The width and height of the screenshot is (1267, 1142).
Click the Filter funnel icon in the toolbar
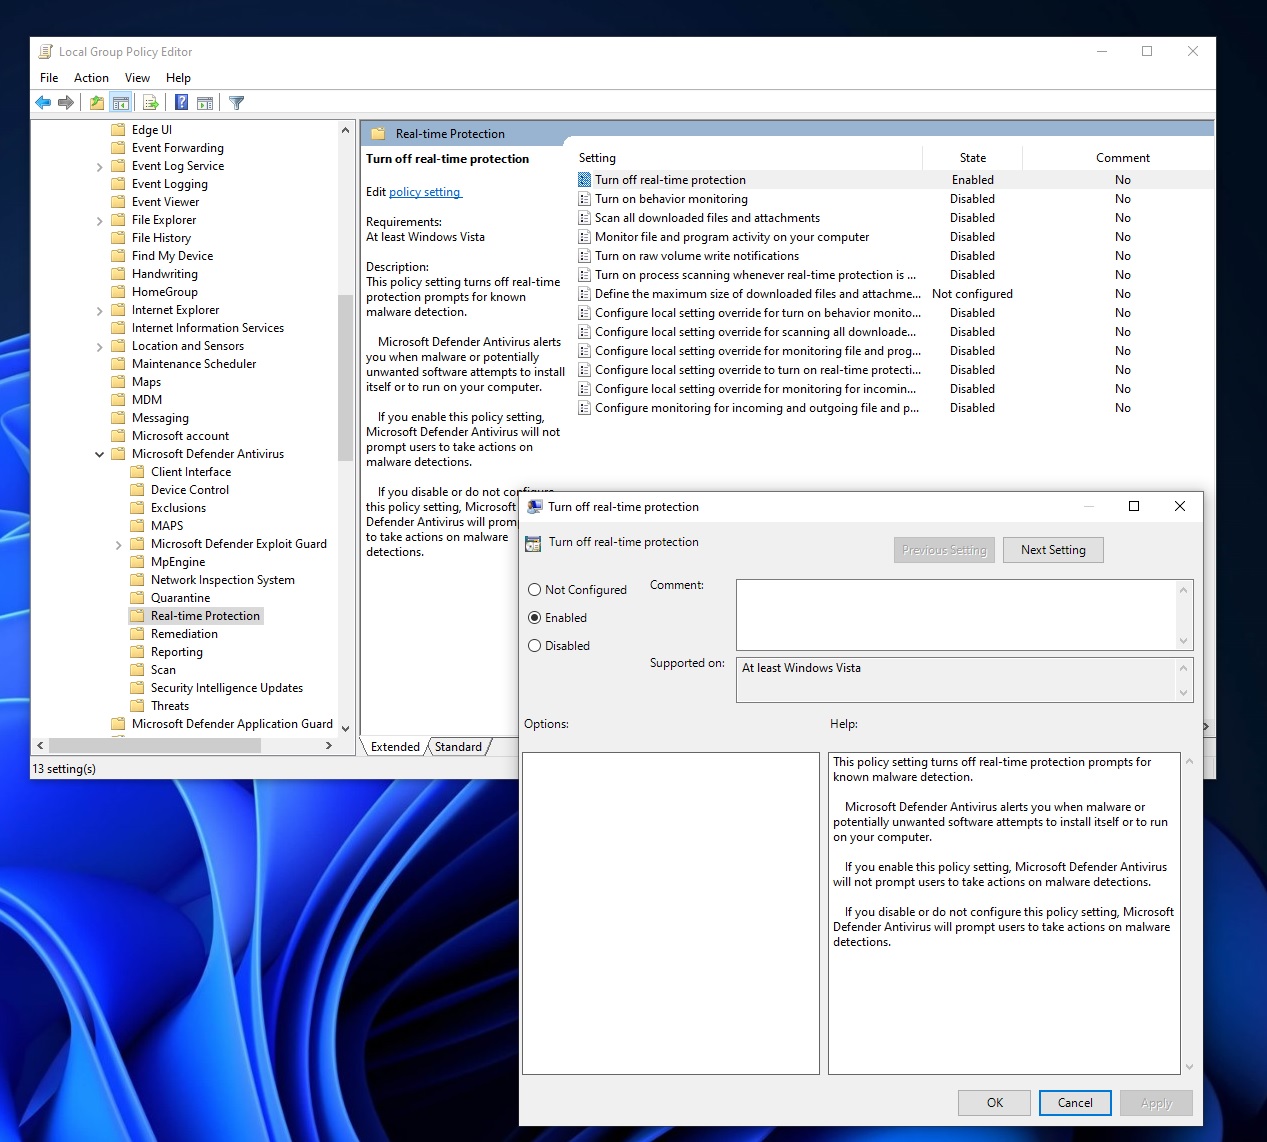[x=237, y=102]
